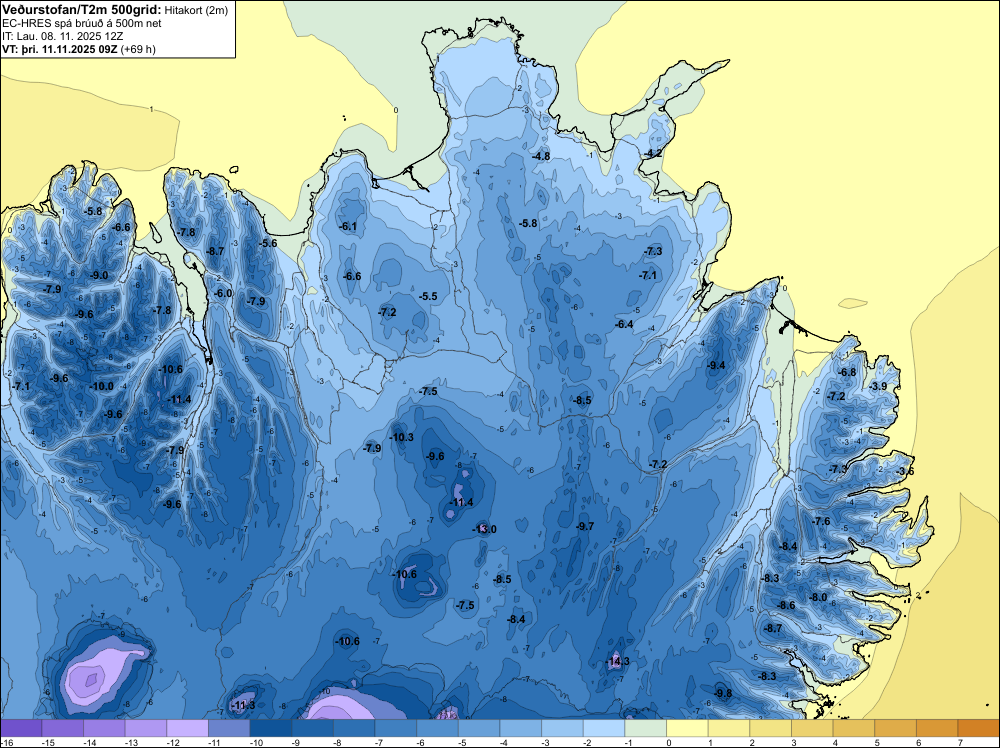Pick the light purple swatch between -13 and -12

[145, 728]
